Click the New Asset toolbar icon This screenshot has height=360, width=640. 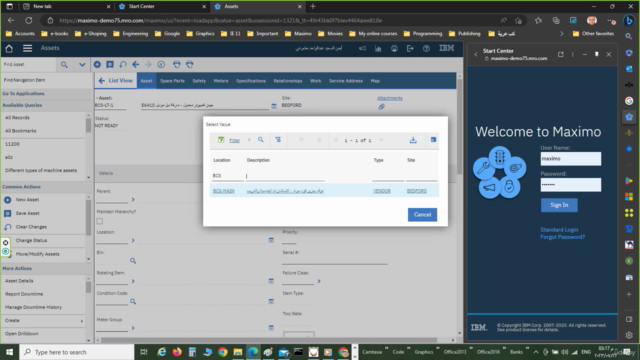coord(97,64)
